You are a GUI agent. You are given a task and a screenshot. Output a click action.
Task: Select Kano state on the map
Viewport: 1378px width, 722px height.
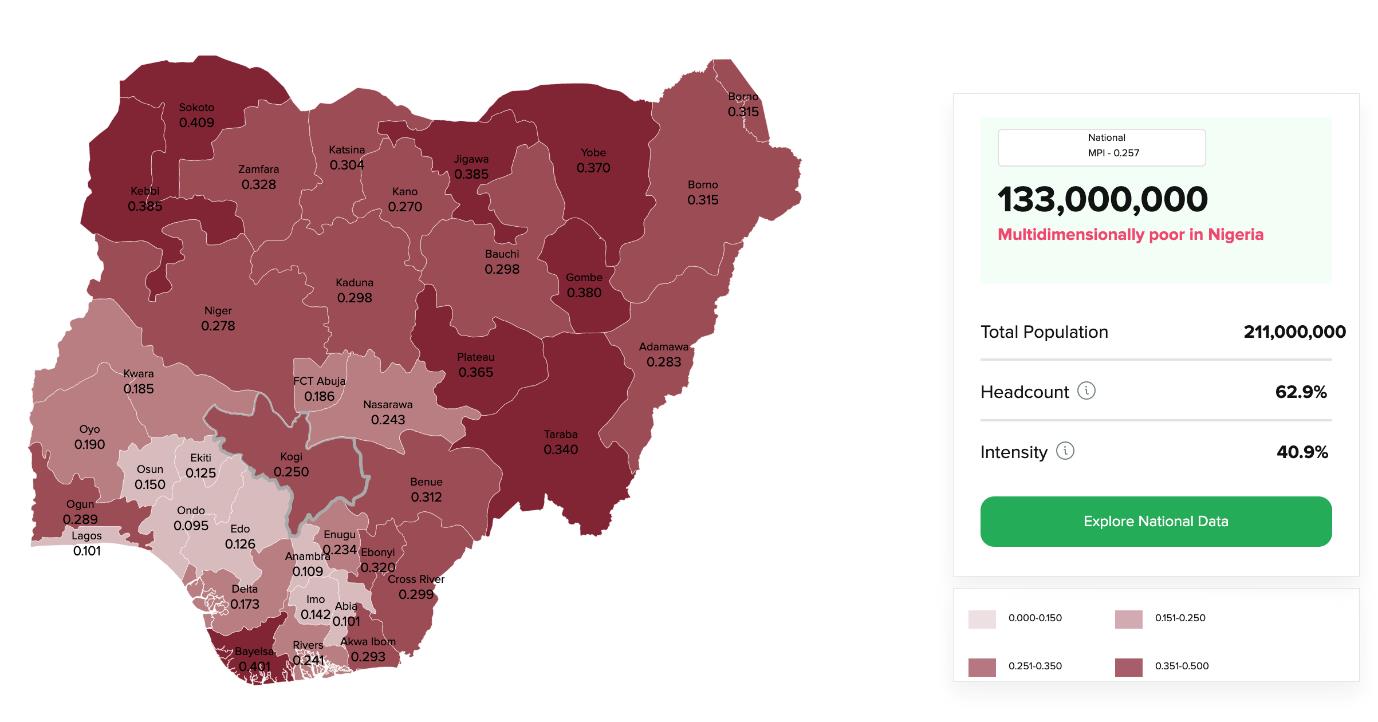tap(405, 199)
